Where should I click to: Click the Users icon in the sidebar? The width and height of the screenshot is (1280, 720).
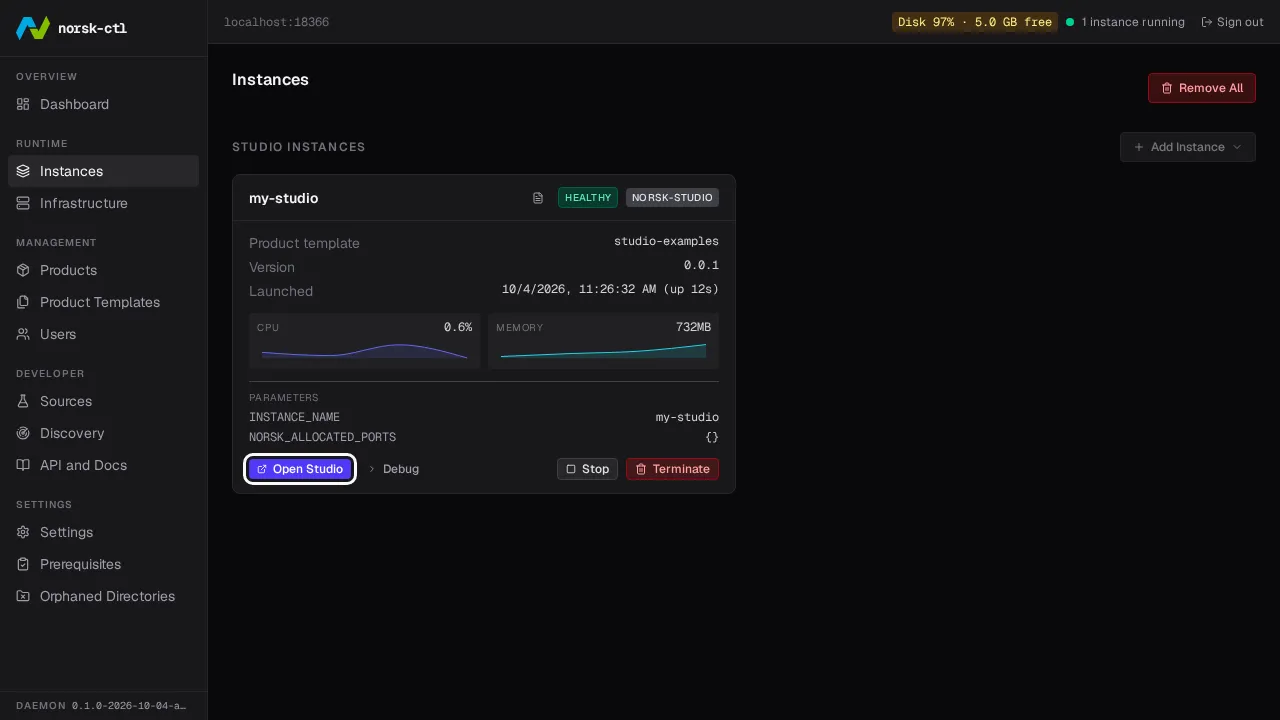click(23, 334)
